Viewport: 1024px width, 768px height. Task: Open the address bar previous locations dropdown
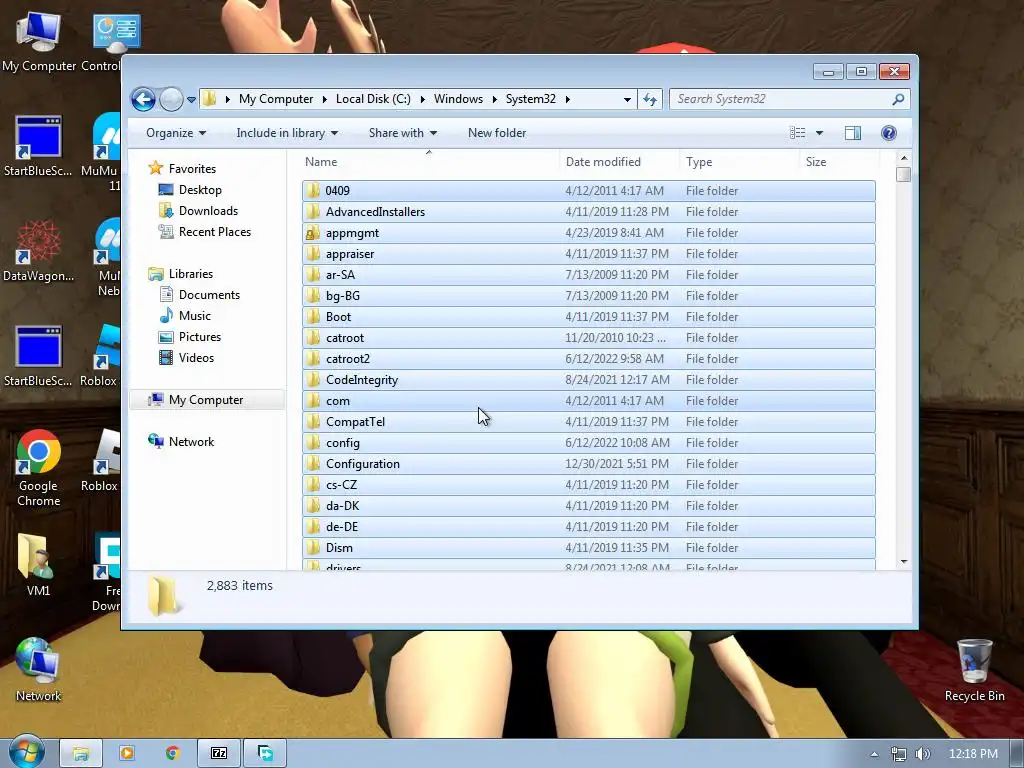pyautogui.click(x=627, y=99)
